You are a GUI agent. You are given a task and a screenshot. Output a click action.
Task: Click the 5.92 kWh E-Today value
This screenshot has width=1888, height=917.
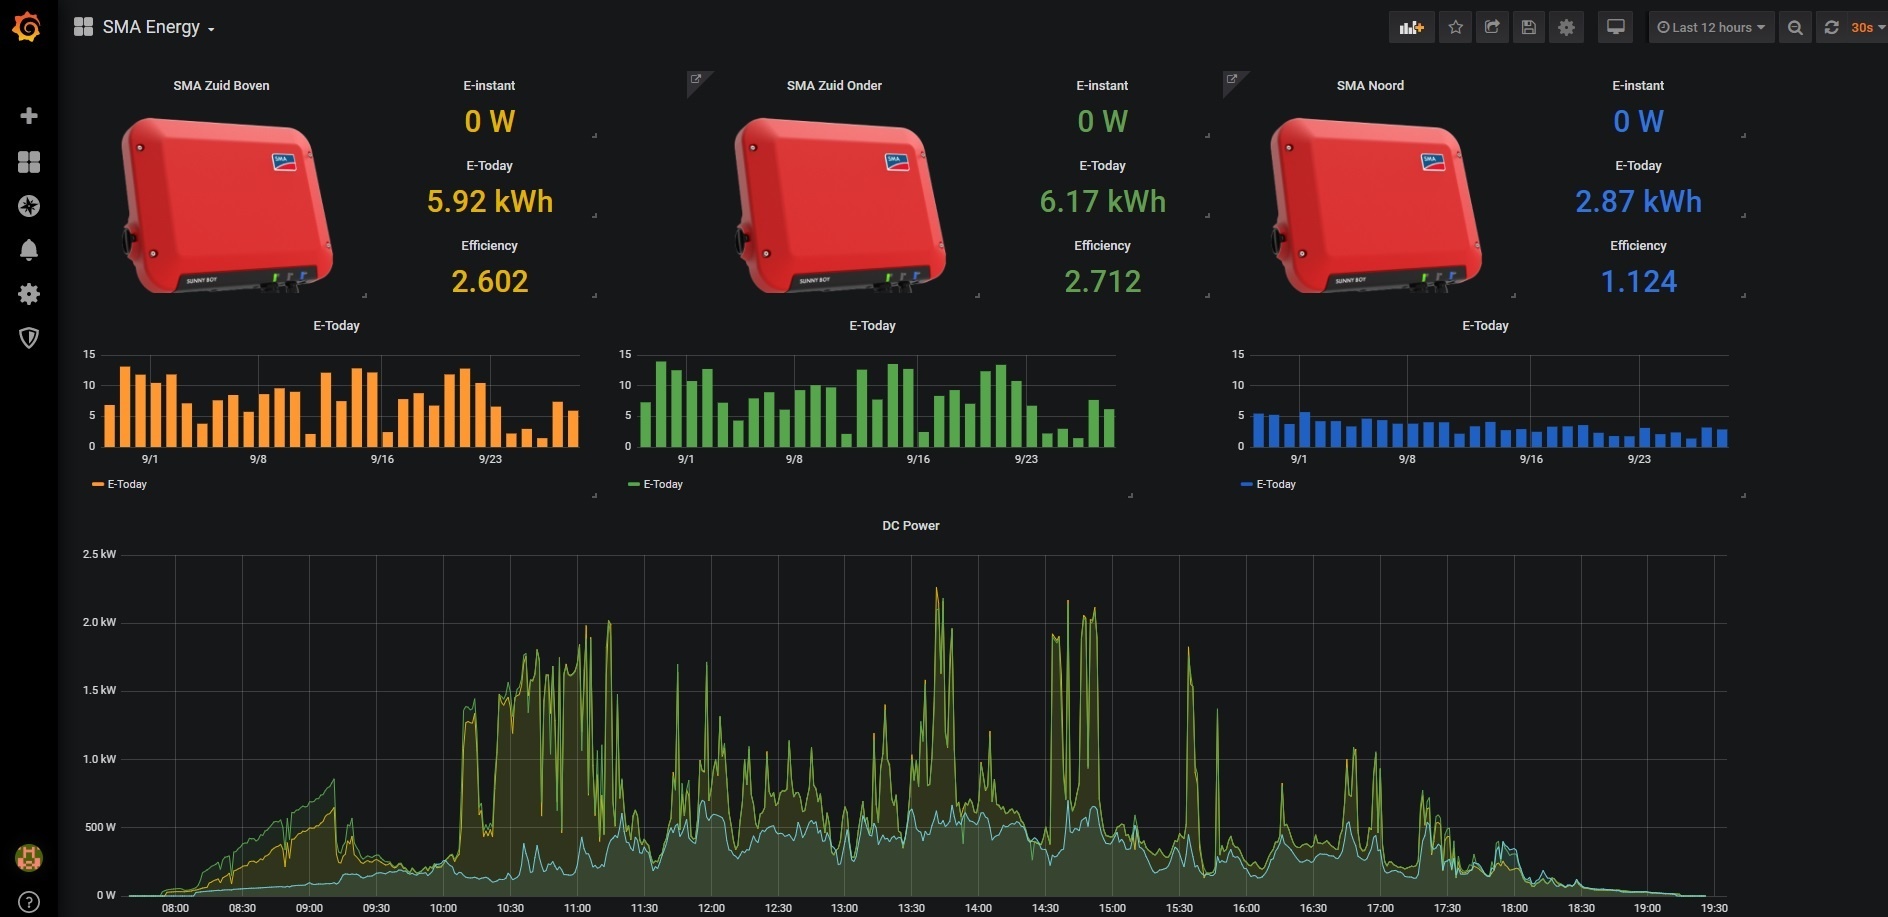[x=489, y=202]
